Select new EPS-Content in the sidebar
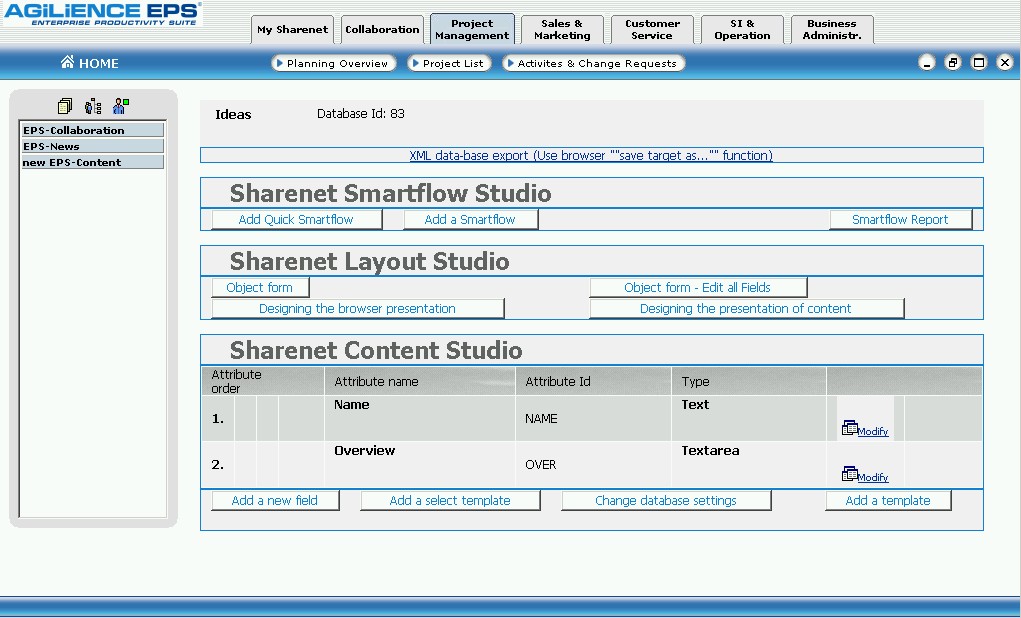 coord(92,162)
